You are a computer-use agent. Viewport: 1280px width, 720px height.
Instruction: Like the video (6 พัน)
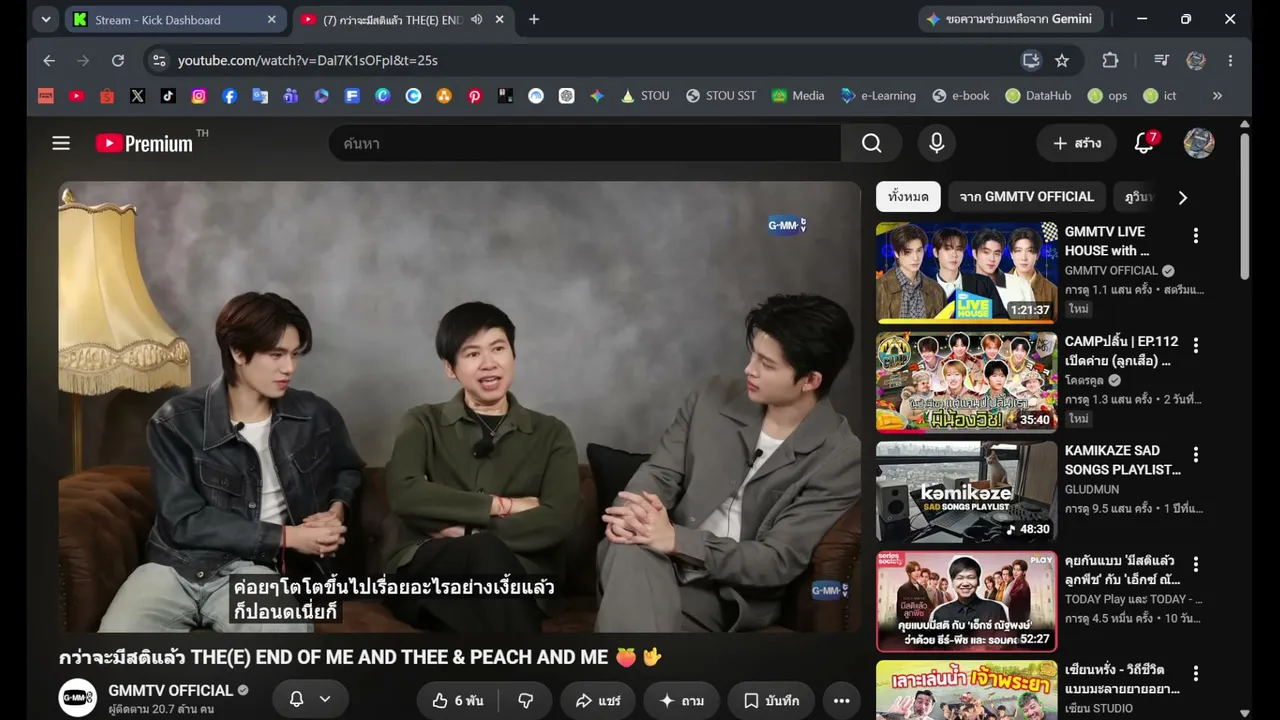(x=457, y=701)
